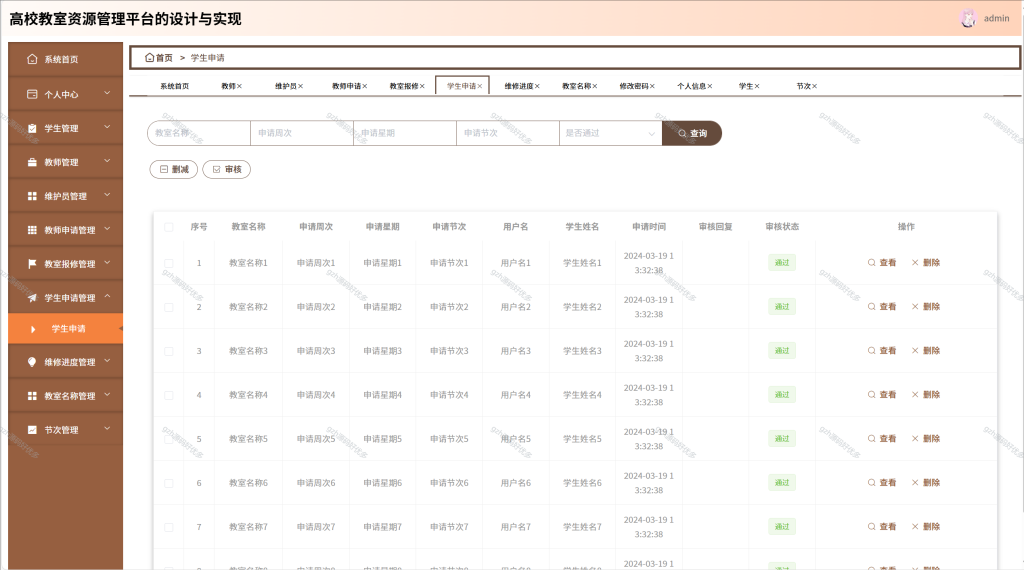Click the 删减 delete button

174,169
